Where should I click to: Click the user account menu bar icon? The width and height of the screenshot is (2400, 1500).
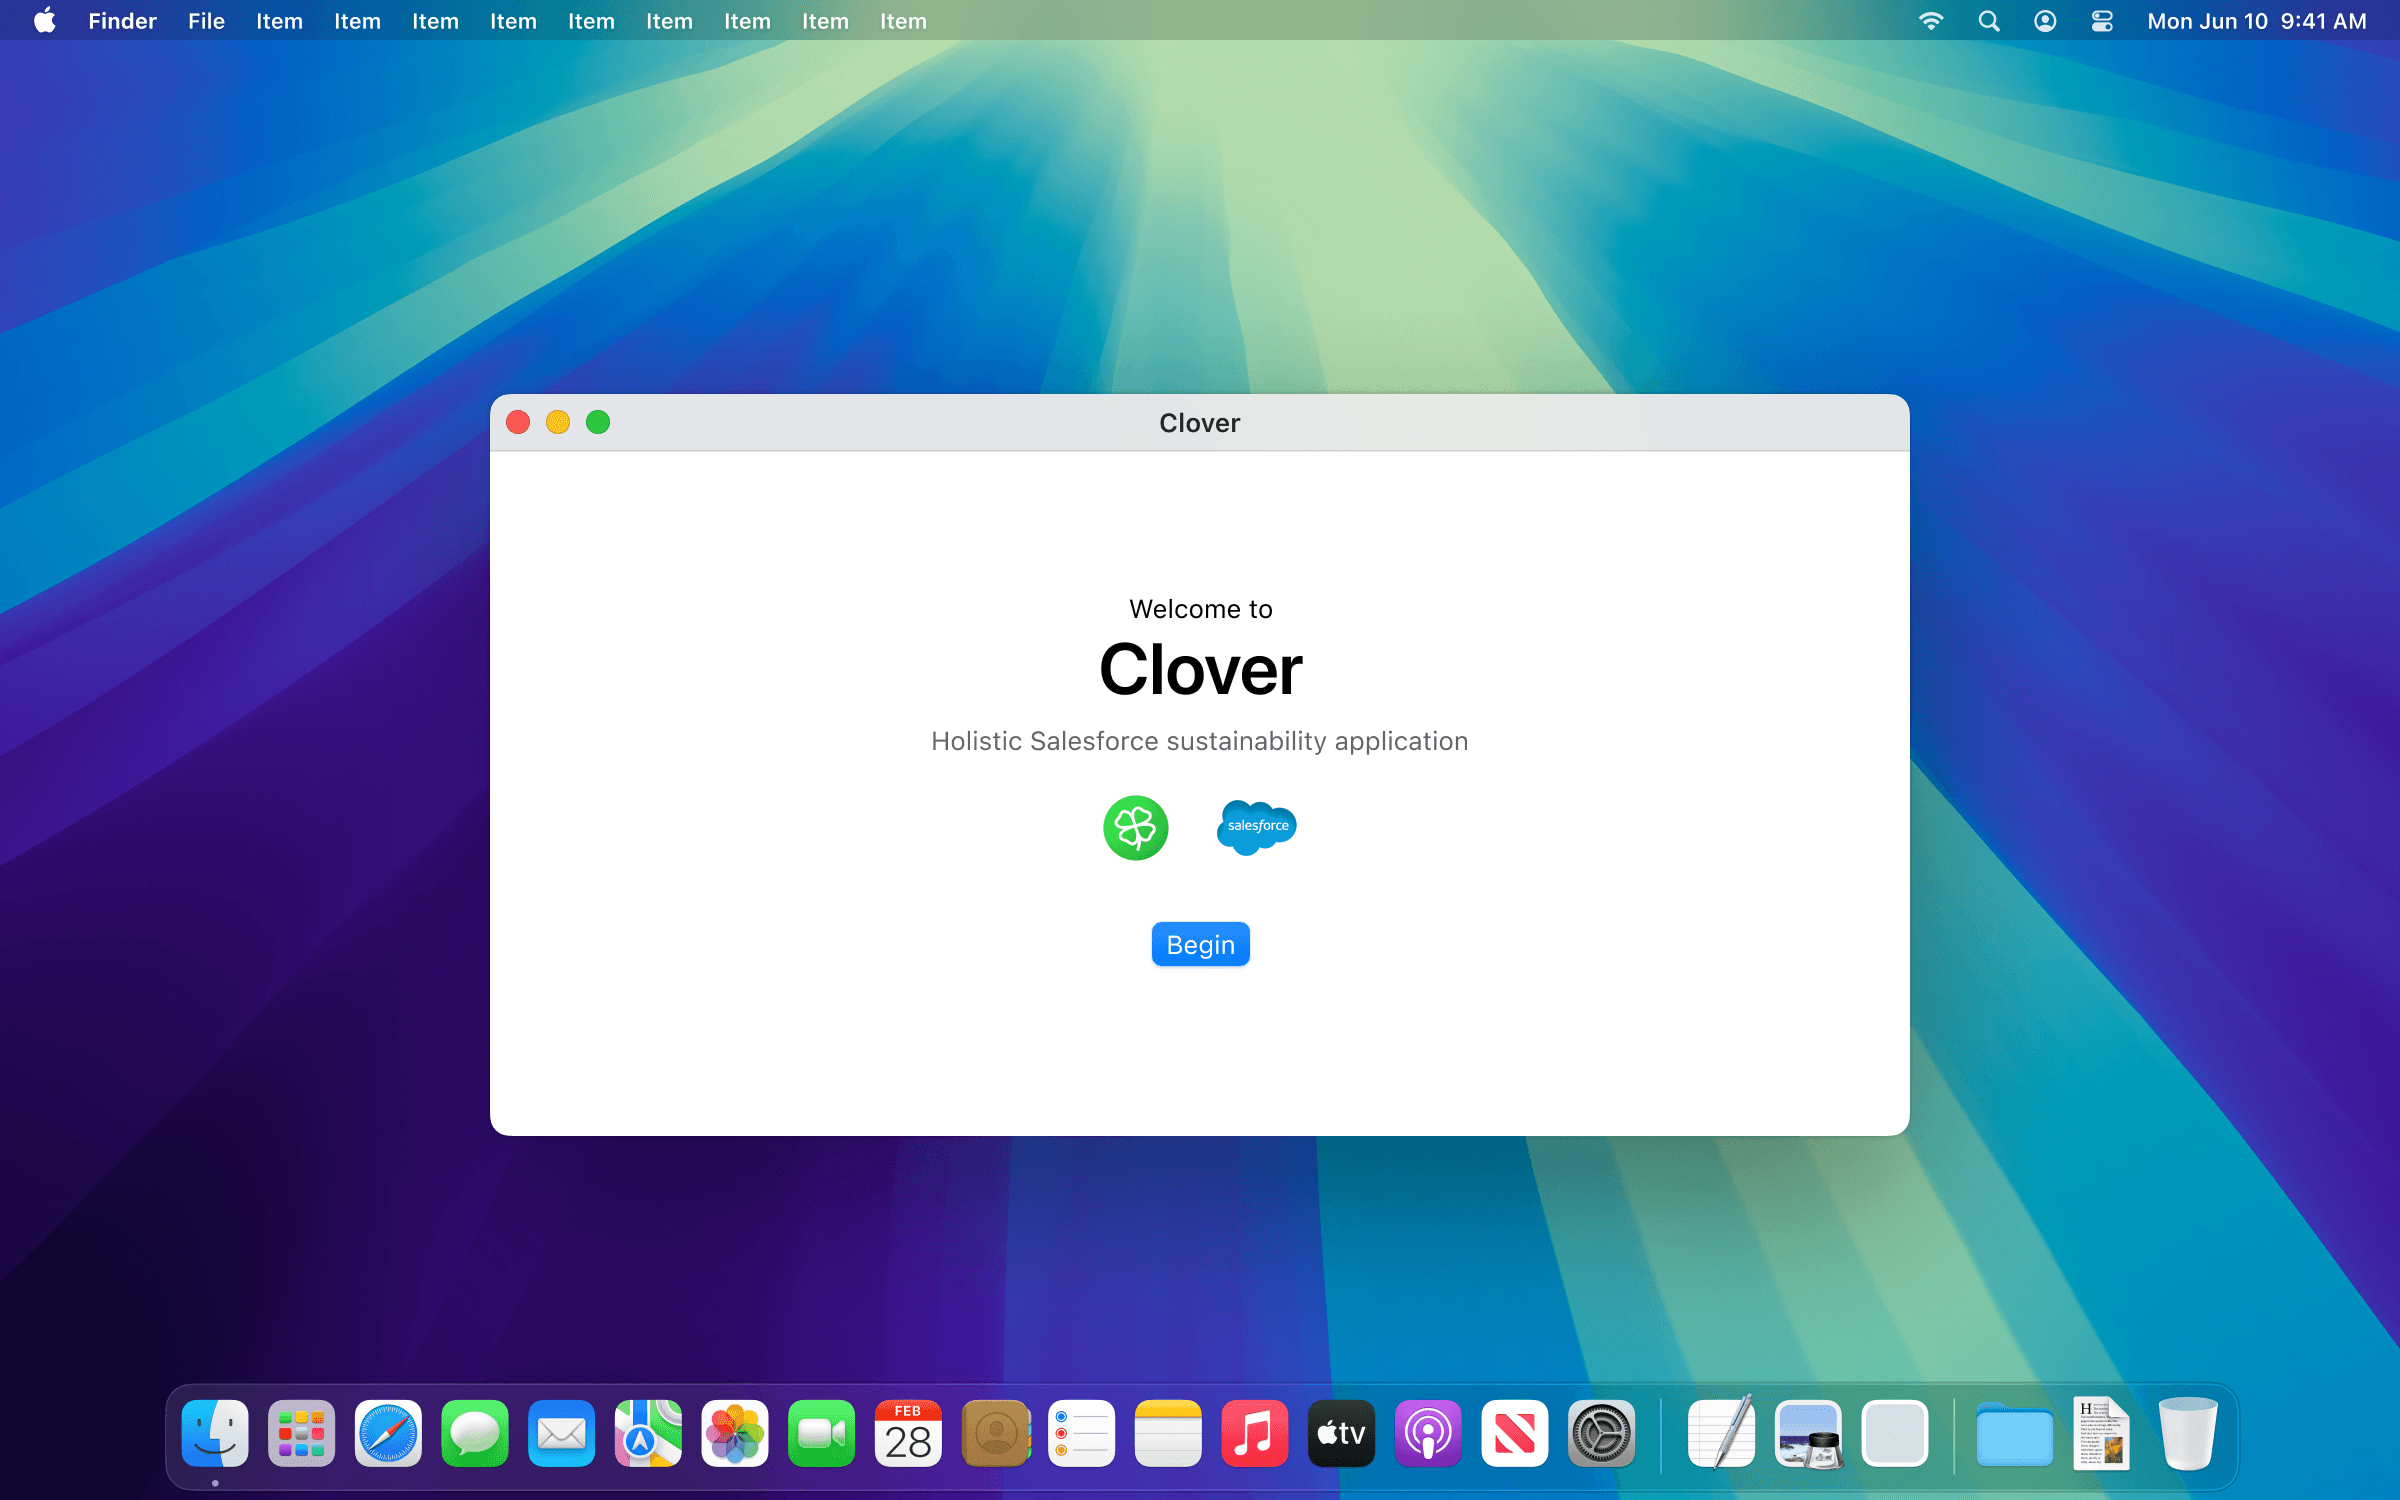pyautogui.click(x=2045, y=21)
